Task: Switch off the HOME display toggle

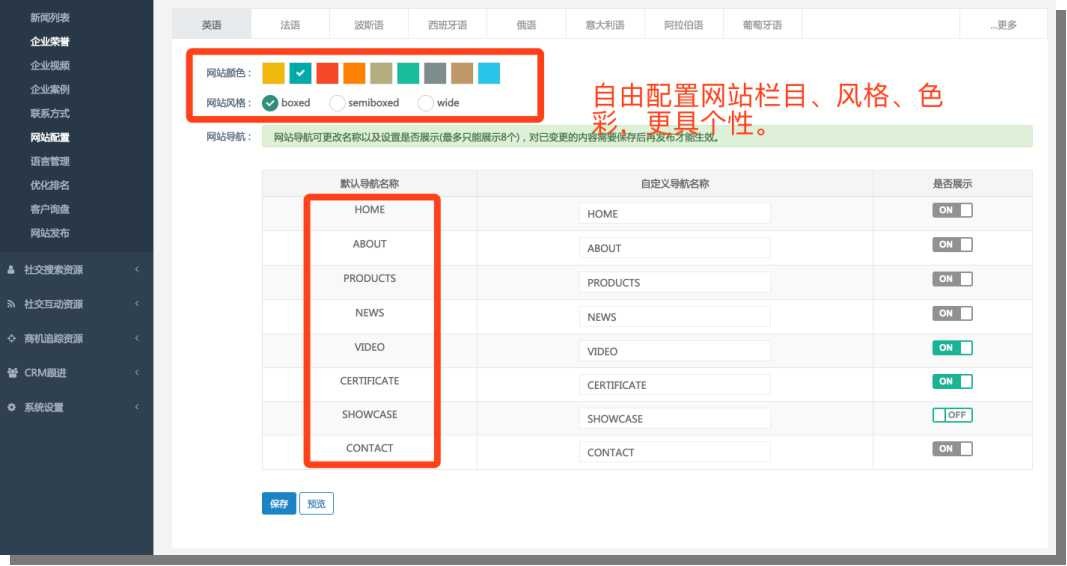Action: click(952, 210)
